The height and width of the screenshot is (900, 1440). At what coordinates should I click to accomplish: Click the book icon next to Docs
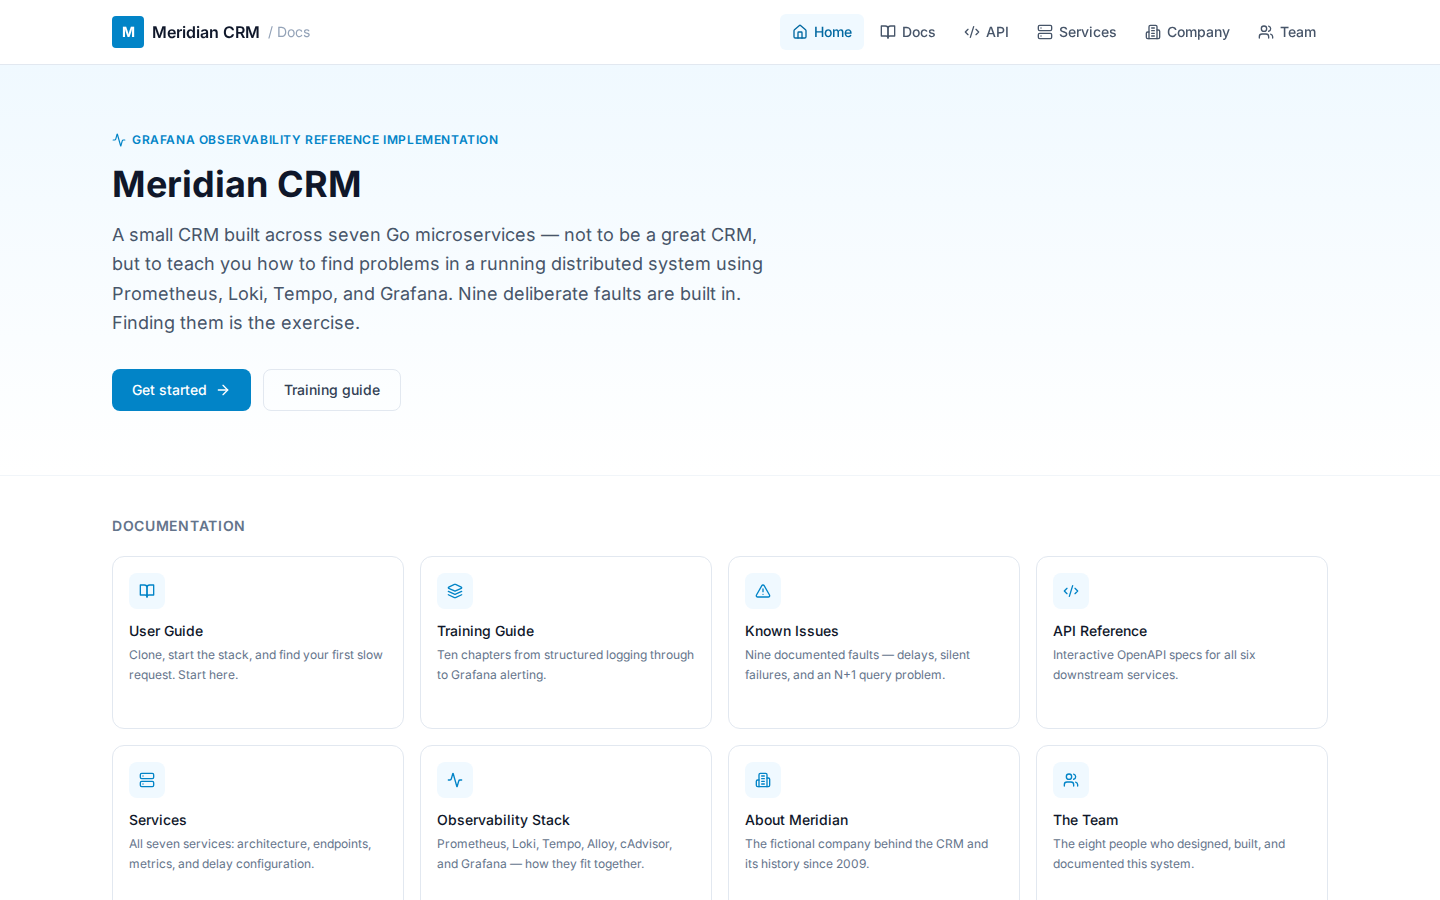pos(888,32)
